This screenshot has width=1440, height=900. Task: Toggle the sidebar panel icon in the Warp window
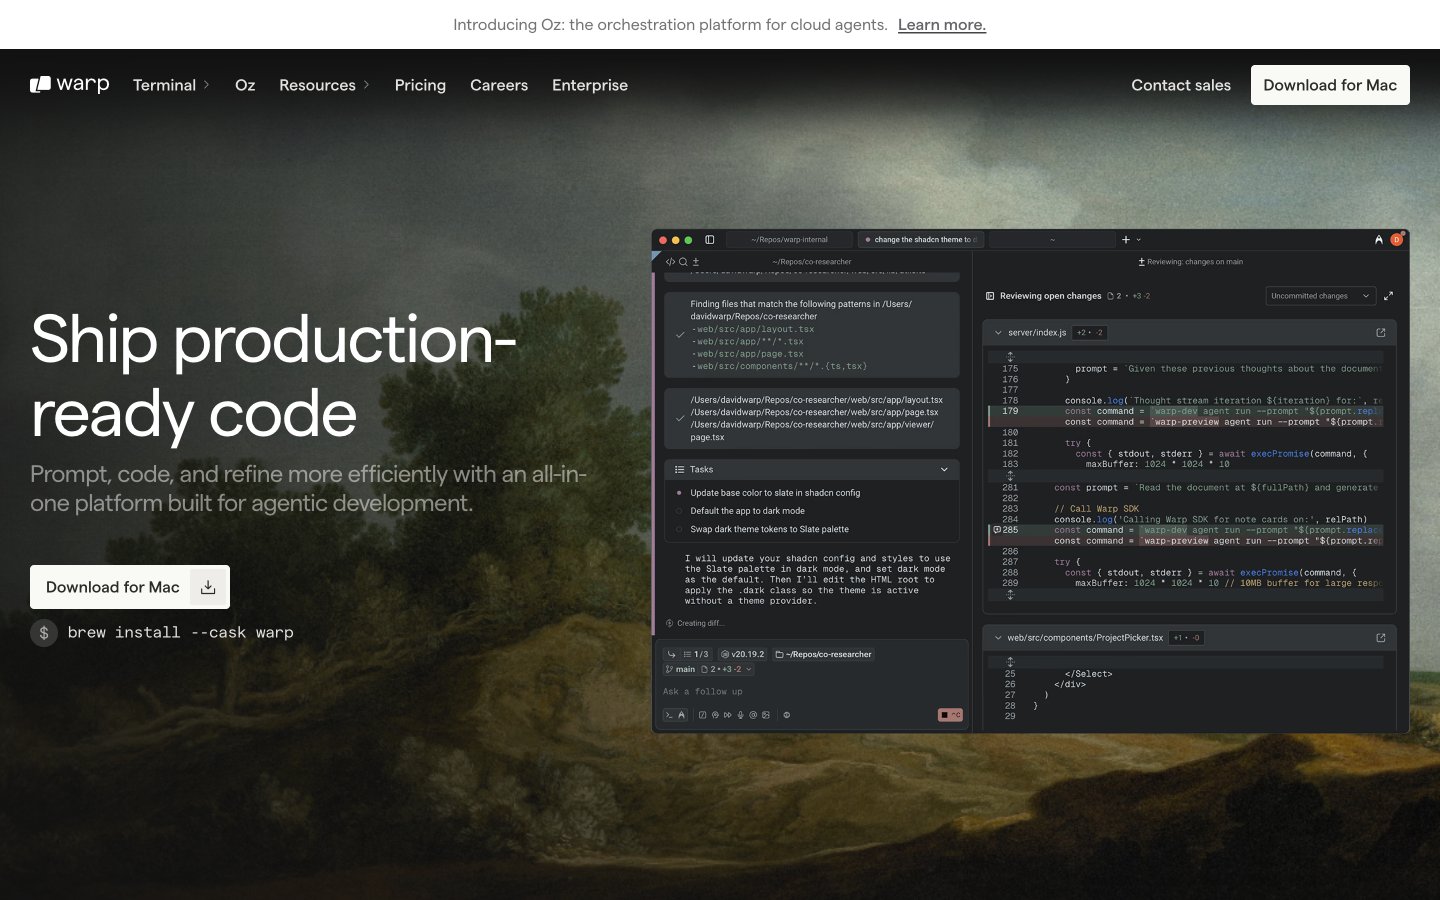[x=709, y=240]
